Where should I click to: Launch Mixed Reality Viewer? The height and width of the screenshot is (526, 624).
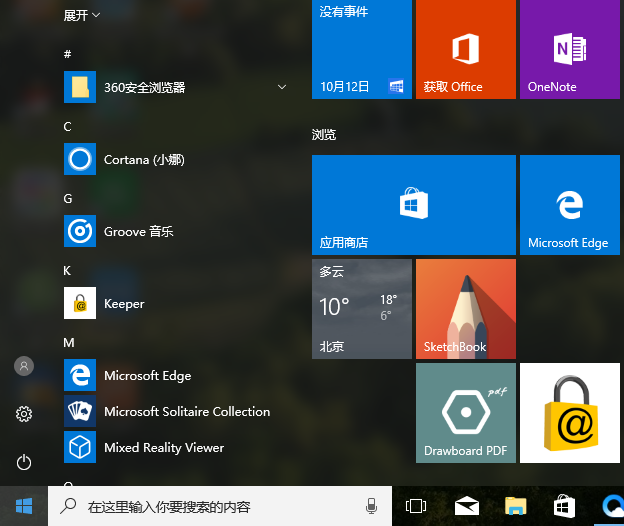click(163, 448)
